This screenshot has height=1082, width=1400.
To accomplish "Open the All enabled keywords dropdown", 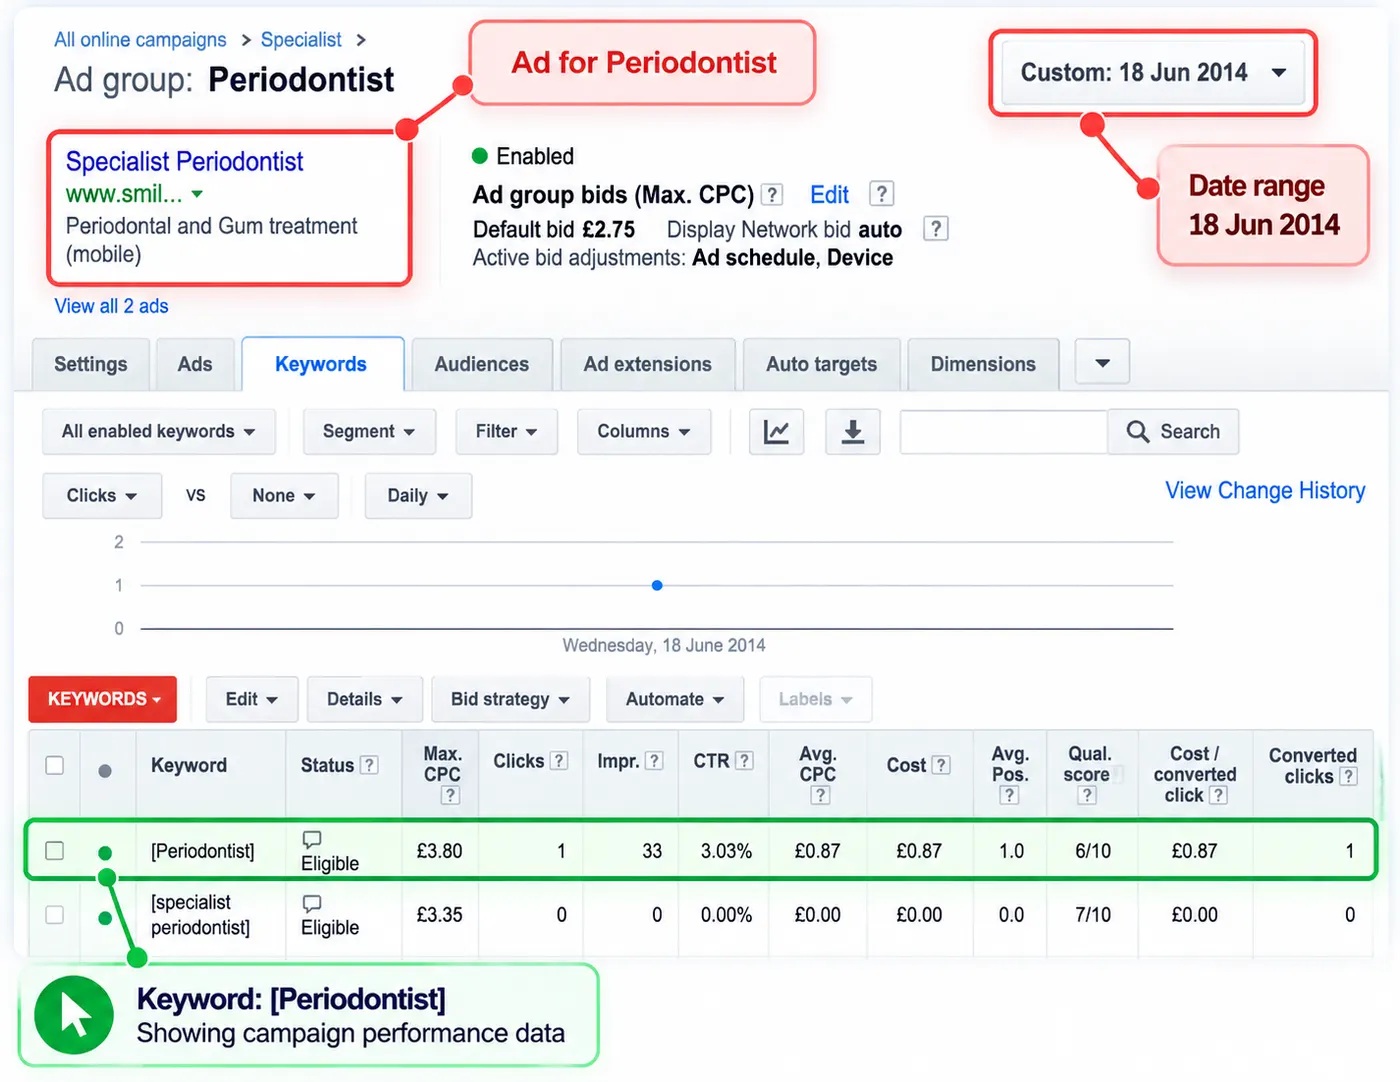I will [158, 432].
